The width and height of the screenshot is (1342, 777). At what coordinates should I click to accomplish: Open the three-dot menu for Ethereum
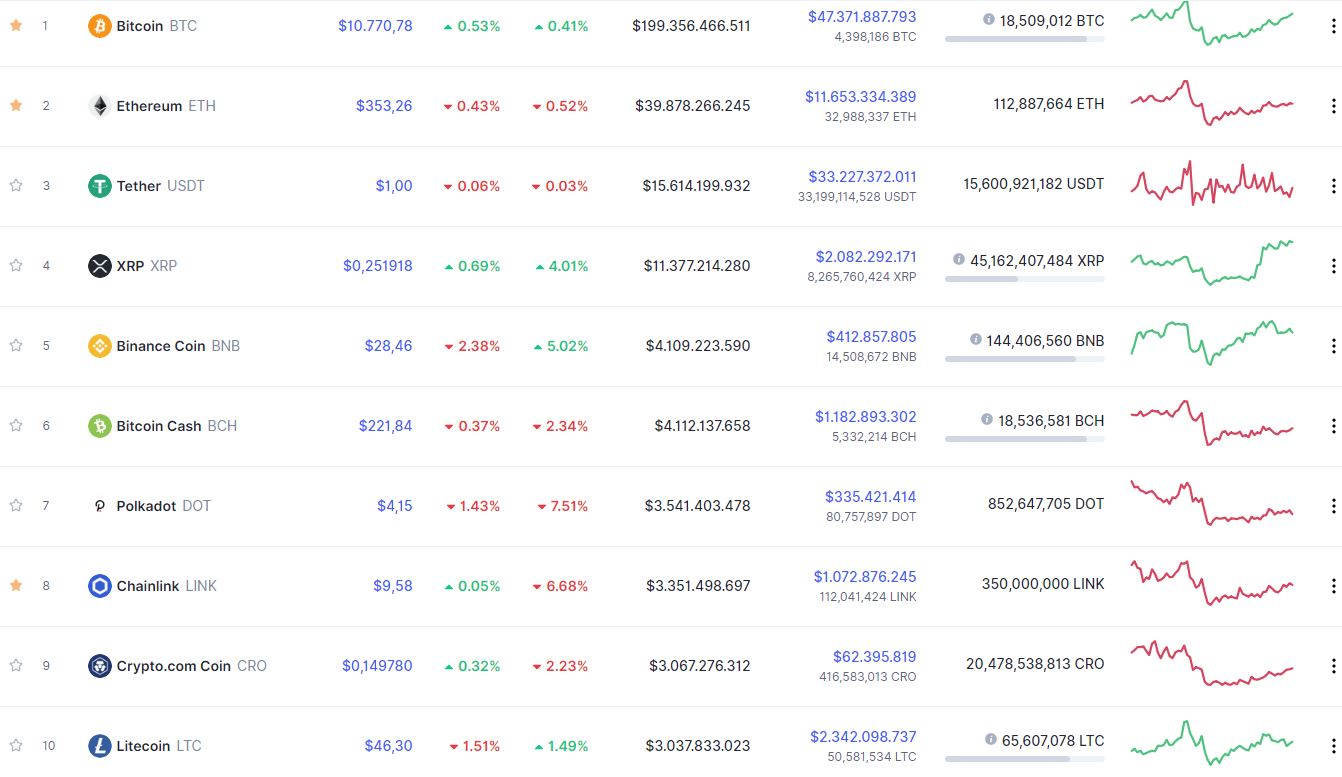pyautogui.click(x=1333, y=106)
